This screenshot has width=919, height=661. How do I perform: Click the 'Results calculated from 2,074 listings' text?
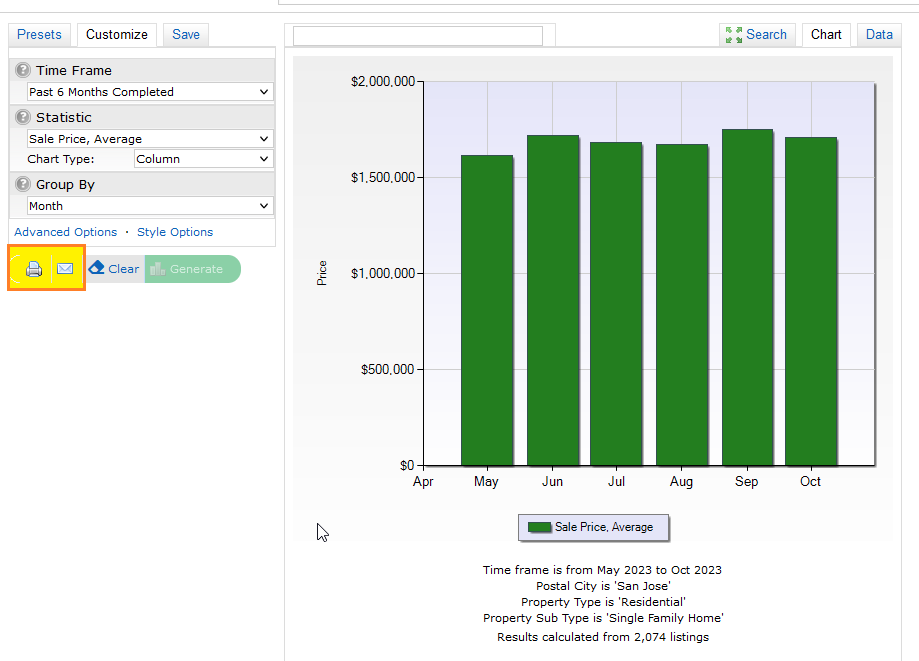tap(603, 637)
